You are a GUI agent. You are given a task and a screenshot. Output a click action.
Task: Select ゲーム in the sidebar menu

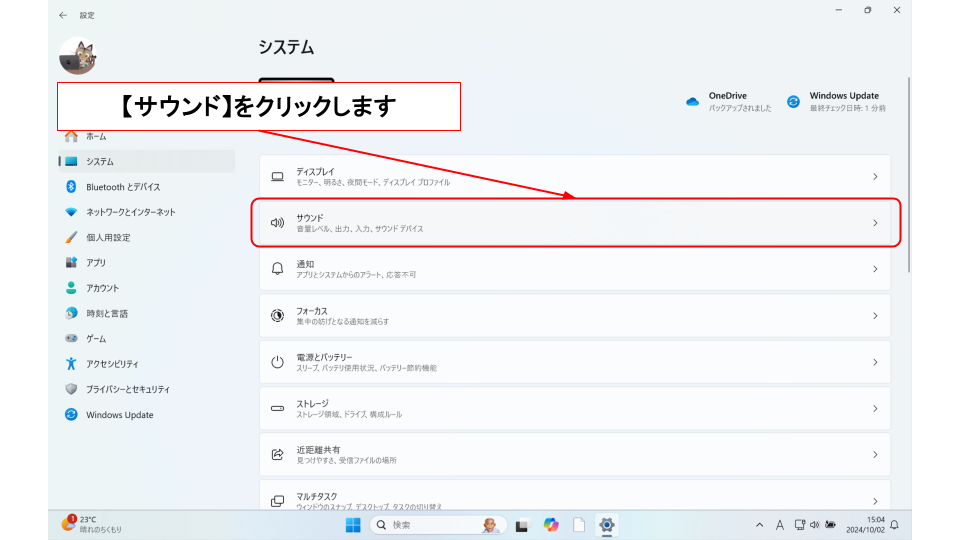coord(96,339)
